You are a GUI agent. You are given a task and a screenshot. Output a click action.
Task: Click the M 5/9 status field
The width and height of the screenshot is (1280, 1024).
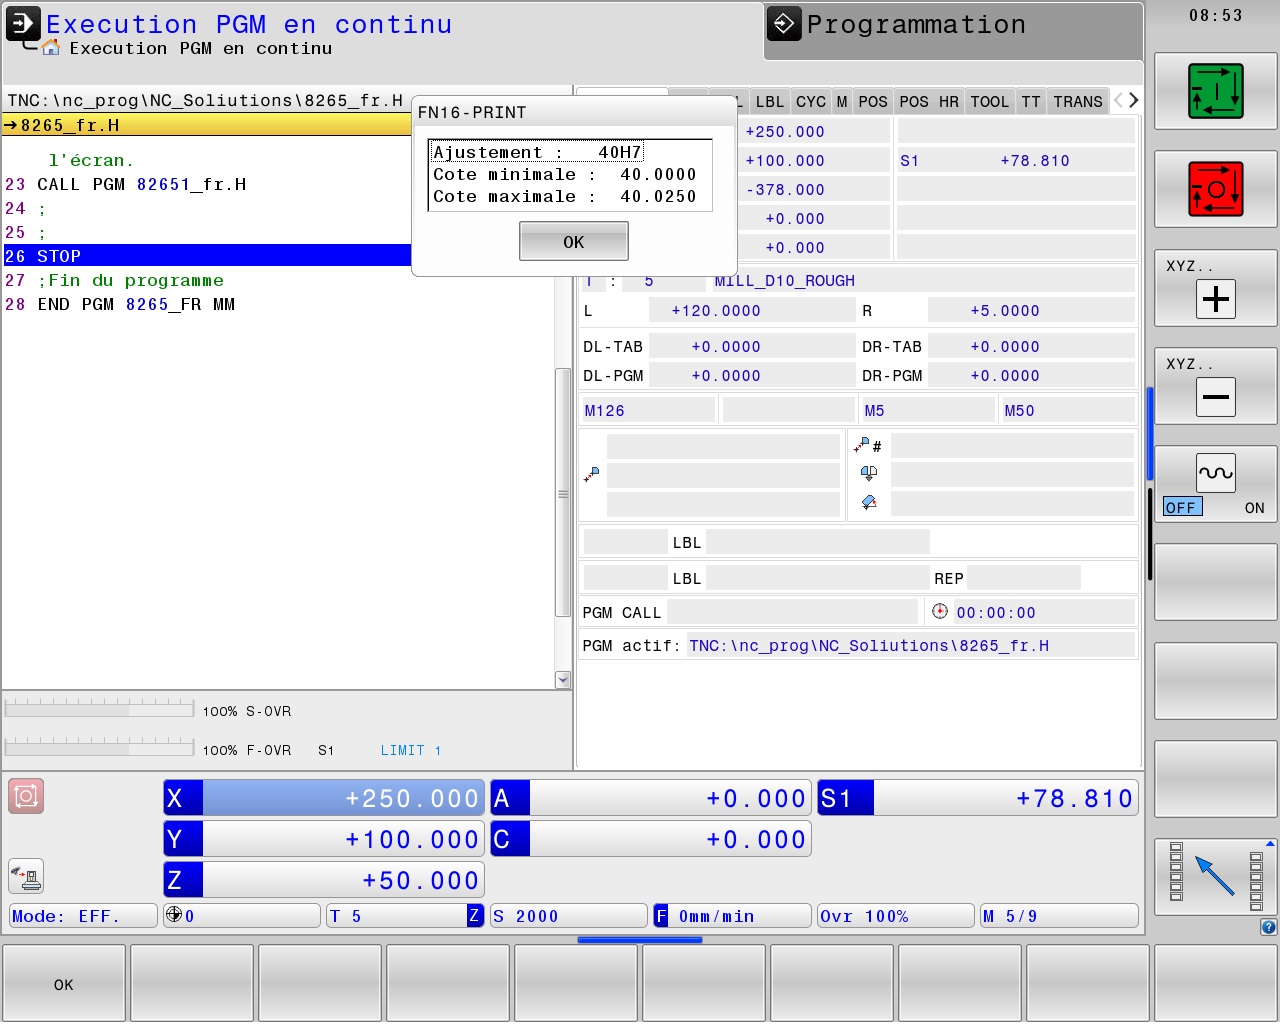tap(1059, 916)
